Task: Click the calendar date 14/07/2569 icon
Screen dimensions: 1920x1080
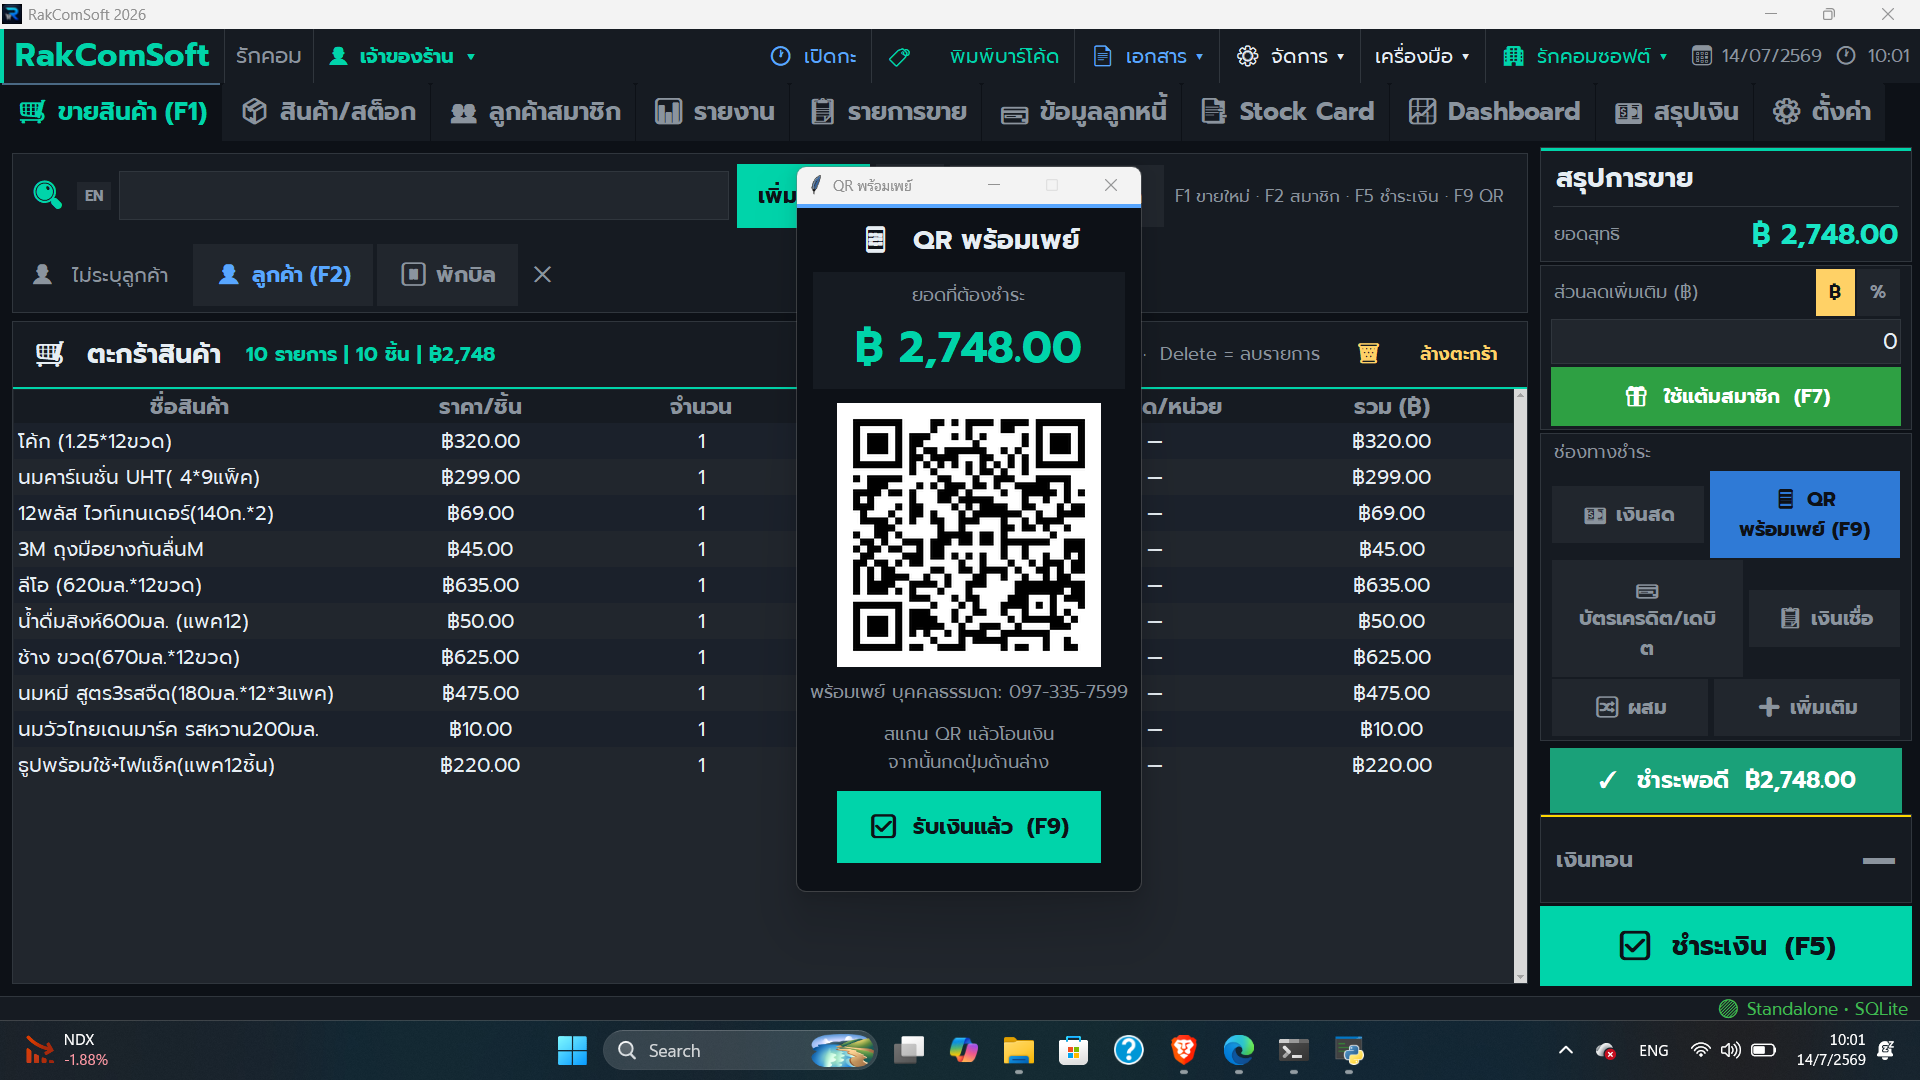Action: point(1701,56)
